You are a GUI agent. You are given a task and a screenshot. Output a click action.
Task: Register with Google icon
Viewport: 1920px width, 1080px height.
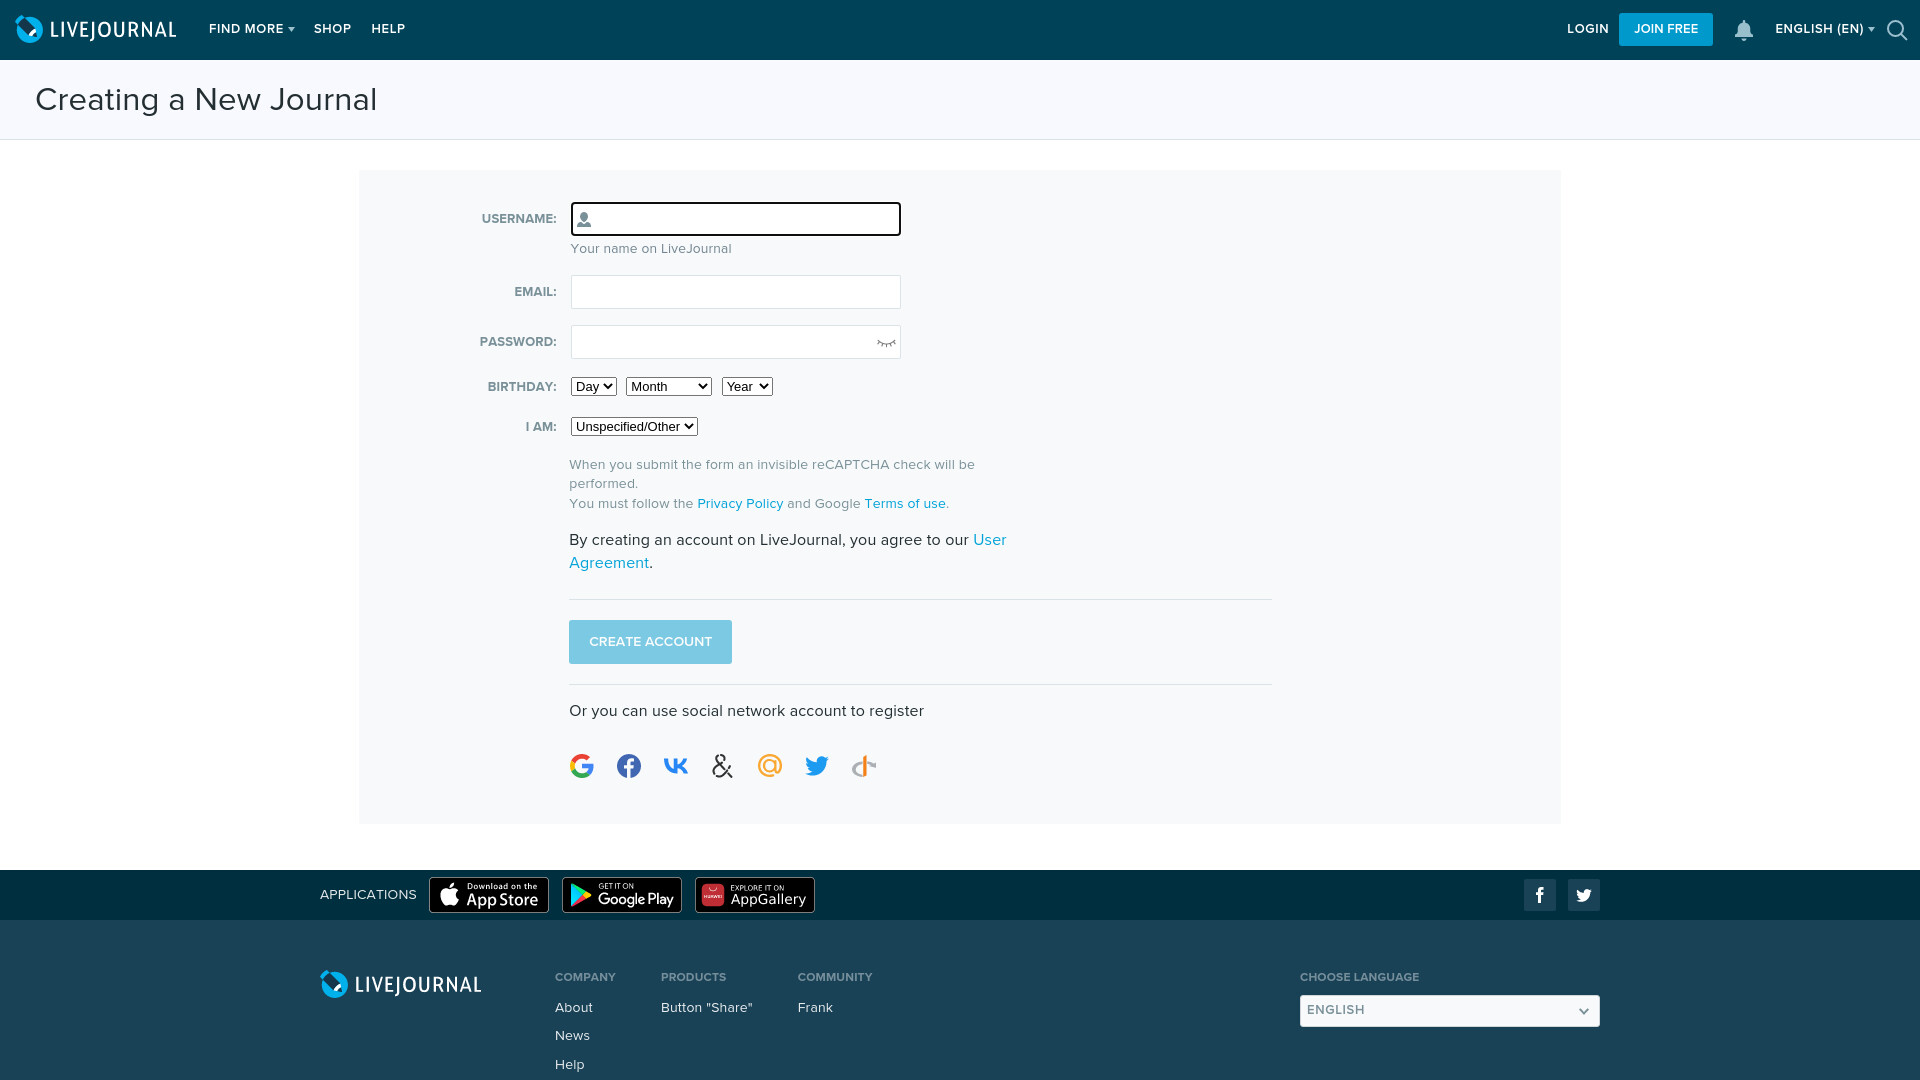point(582,766)
